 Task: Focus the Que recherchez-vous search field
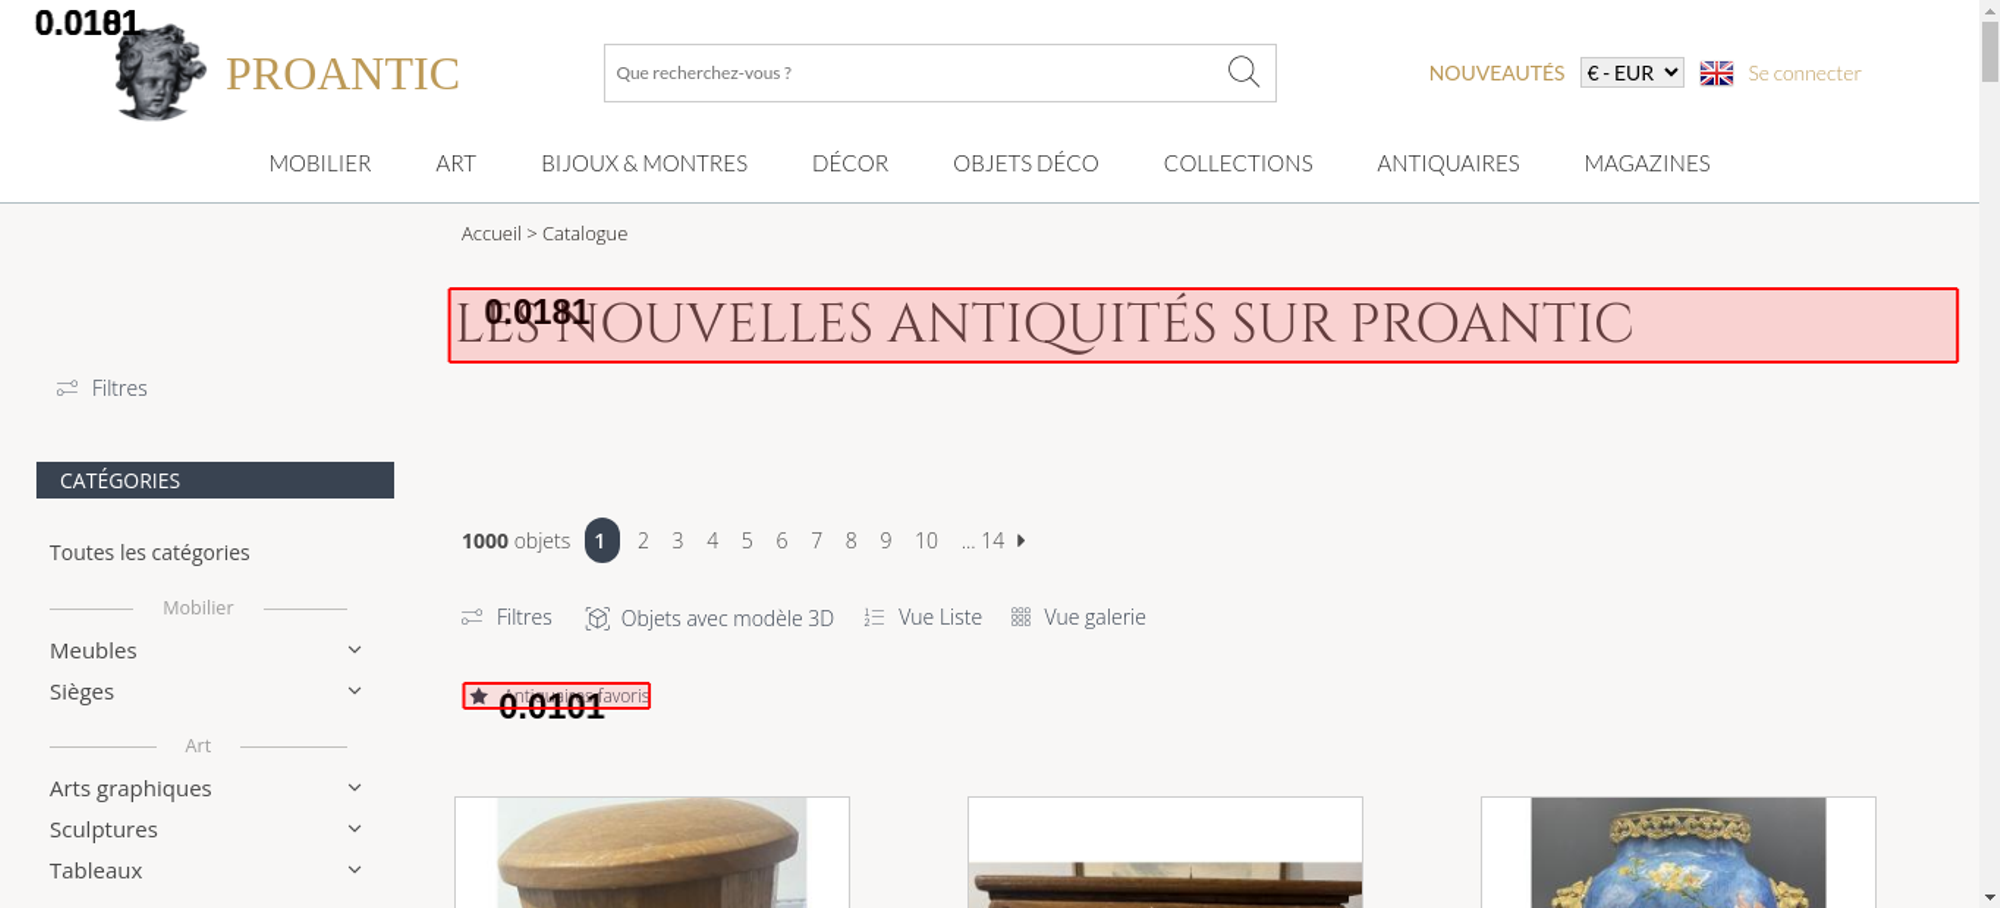[x=915, y=73]
